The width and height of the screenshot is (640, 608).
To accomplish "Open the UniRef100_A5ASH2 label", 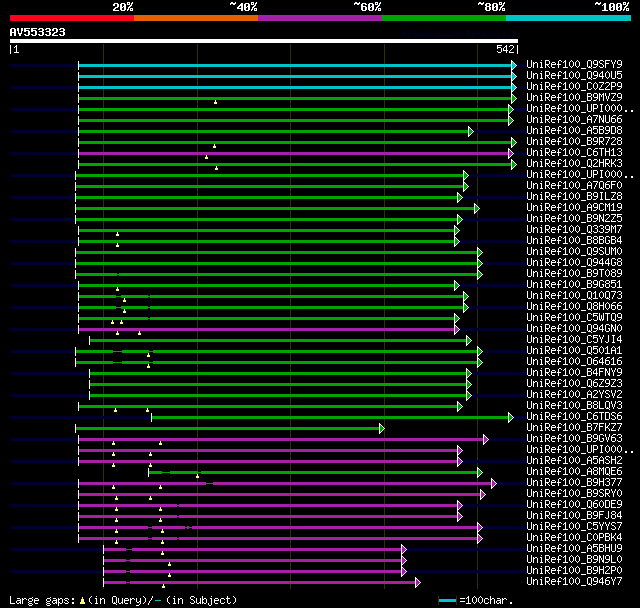I will (x=574, y=461).
